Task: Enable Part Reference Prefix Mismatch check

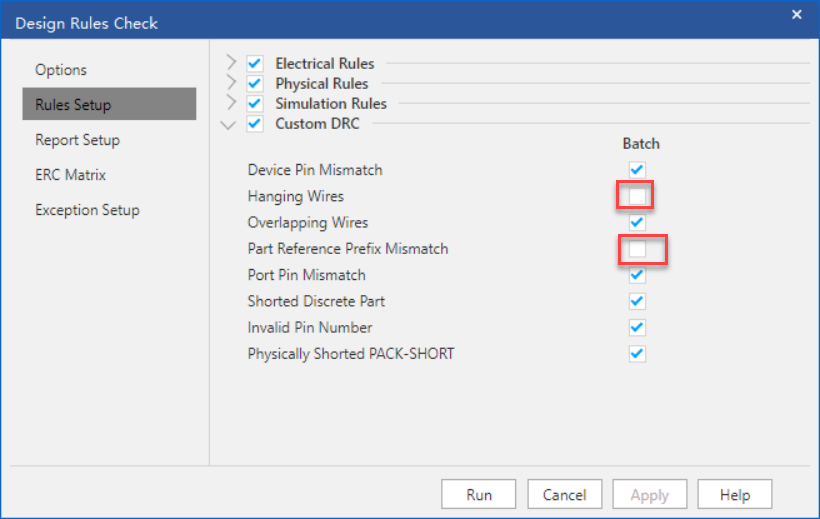Action: [x=637, y=248]
